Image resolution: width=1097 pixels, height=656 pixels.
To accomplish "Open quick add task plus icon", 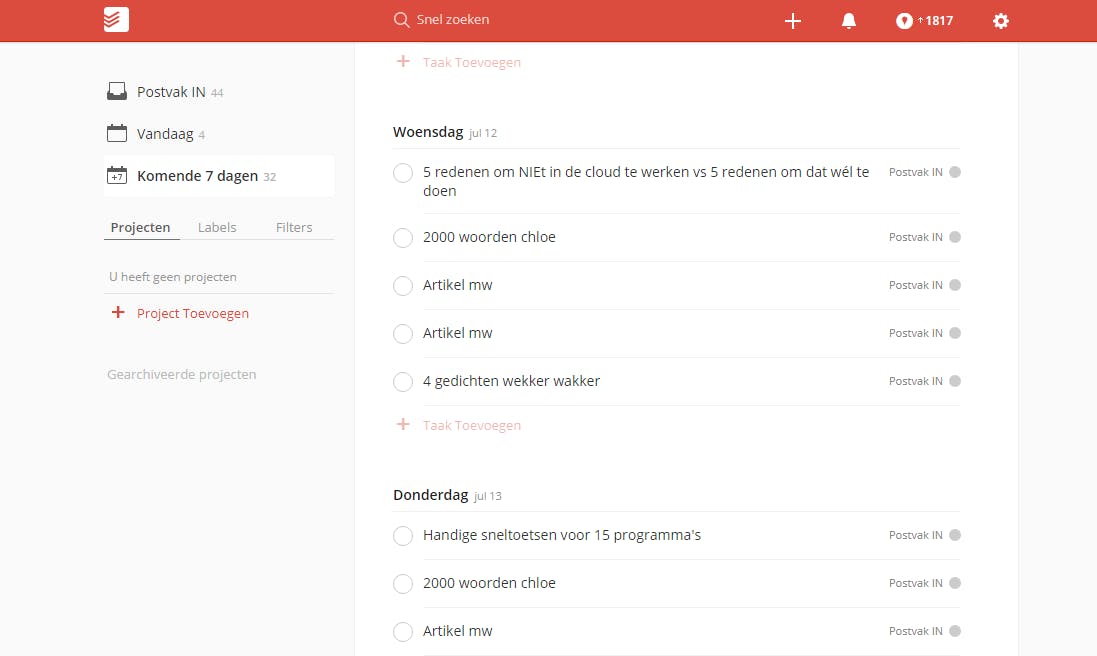I will pos(793,21).
